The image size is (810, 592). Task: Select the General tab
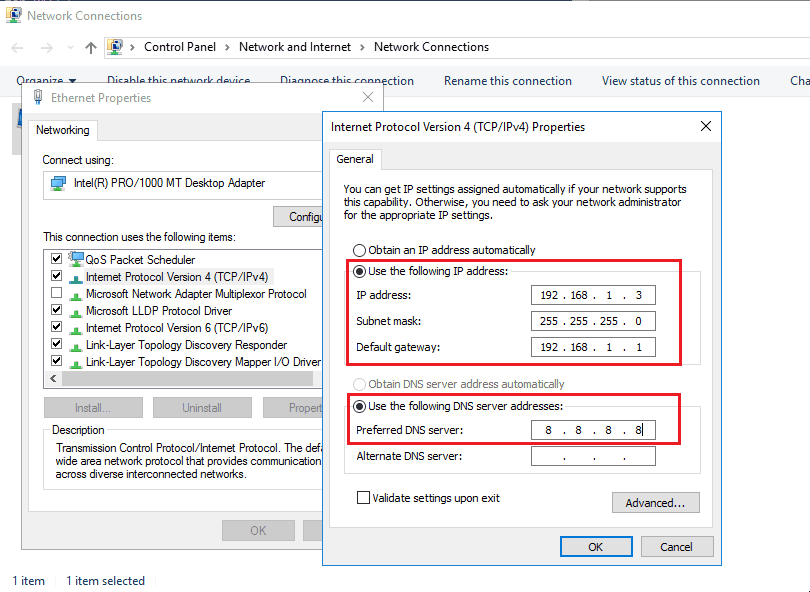click(x=355, y=159)
